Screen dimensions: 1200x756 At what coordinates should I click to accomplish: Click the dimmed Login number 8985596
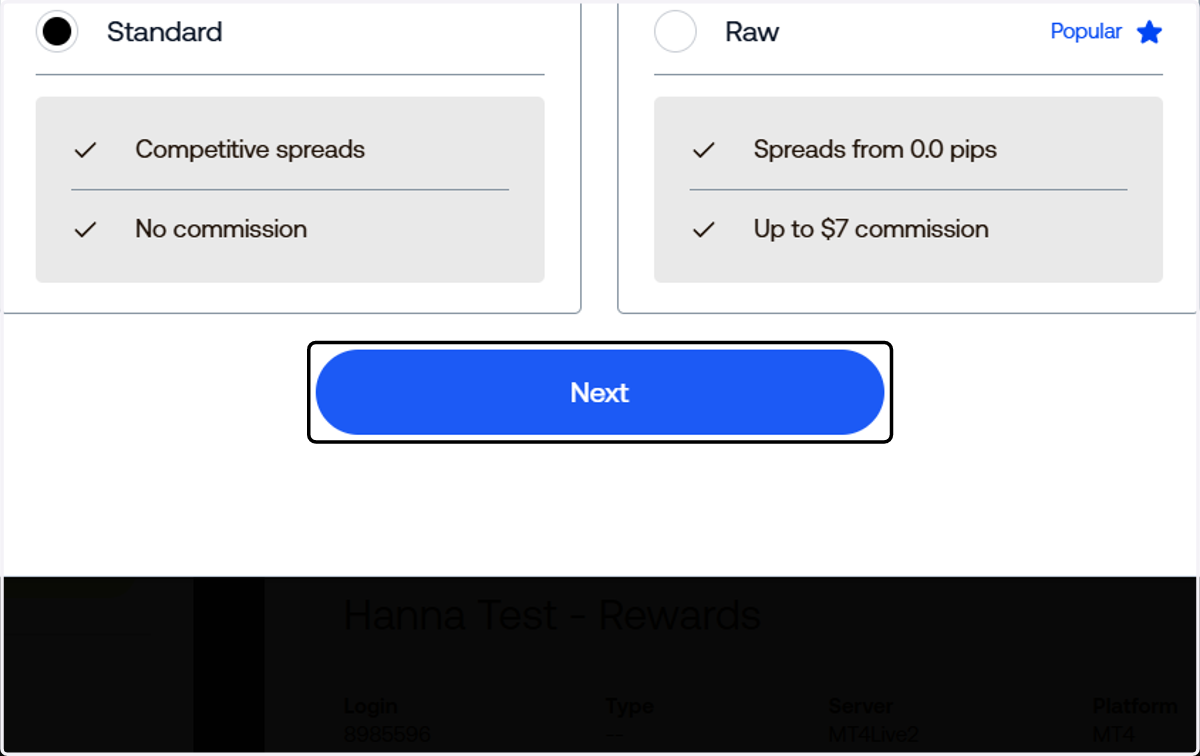coord(387,735)
